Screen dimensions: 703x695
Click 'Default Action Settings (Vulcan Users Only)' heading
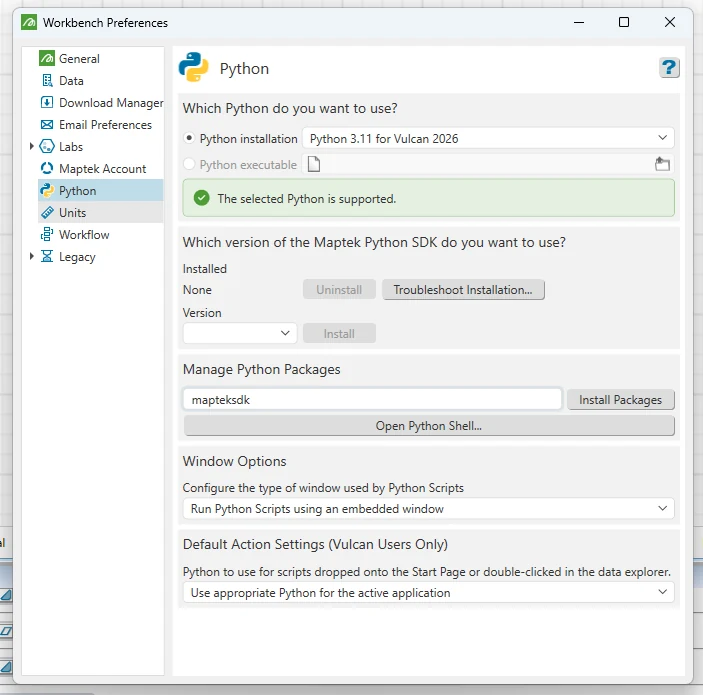pos(315,544)
